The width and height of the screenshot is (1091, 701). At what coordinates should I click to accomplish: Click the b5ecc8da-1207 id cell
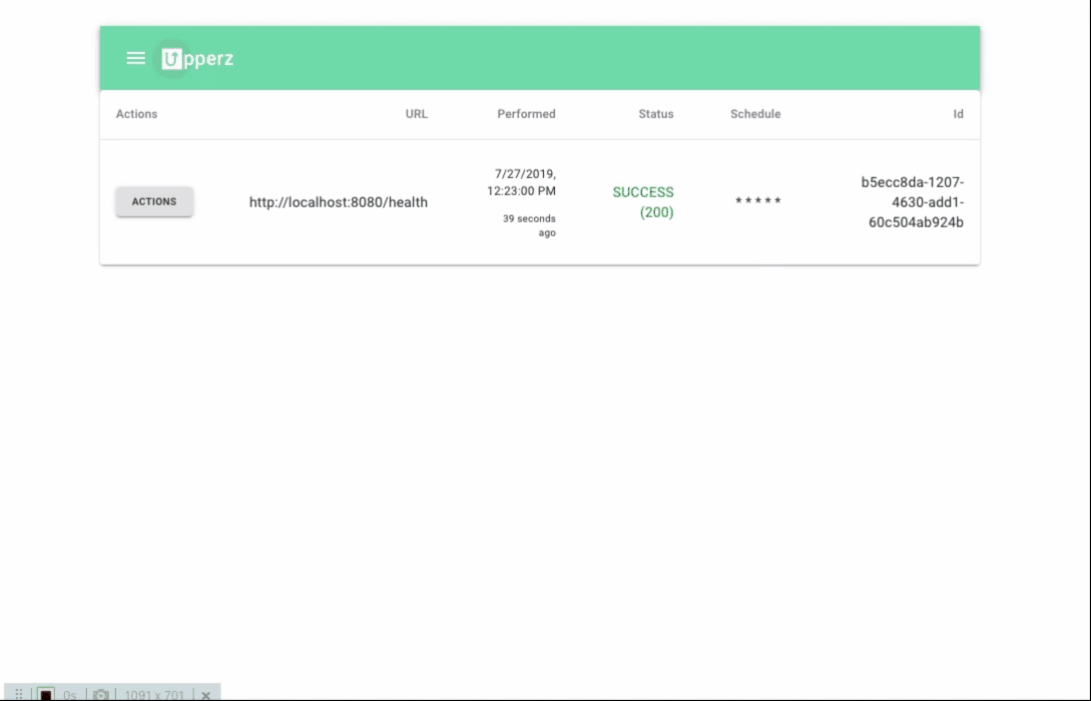[912, 202]
